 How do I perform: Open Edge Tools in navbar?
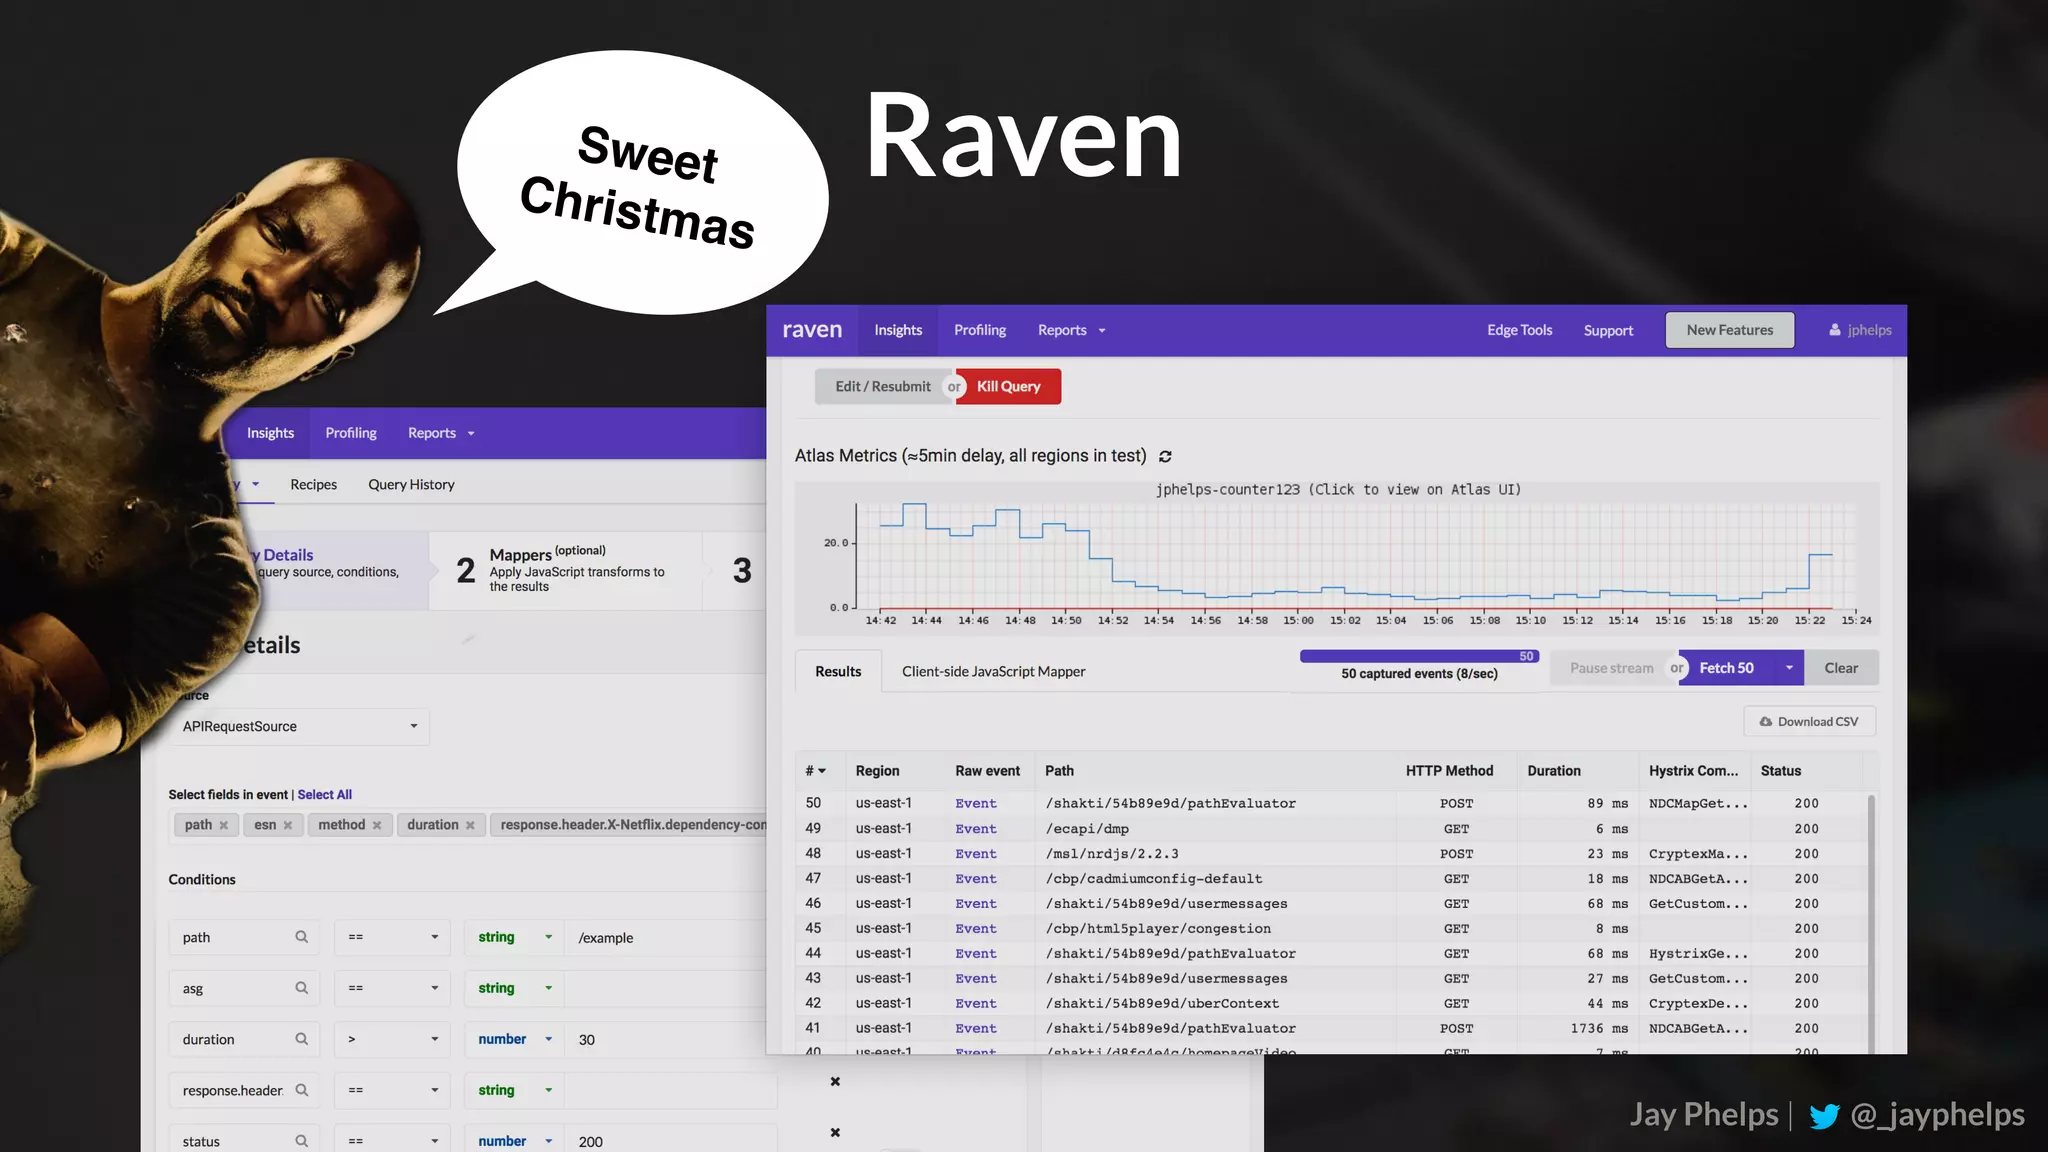point(1519,330)
